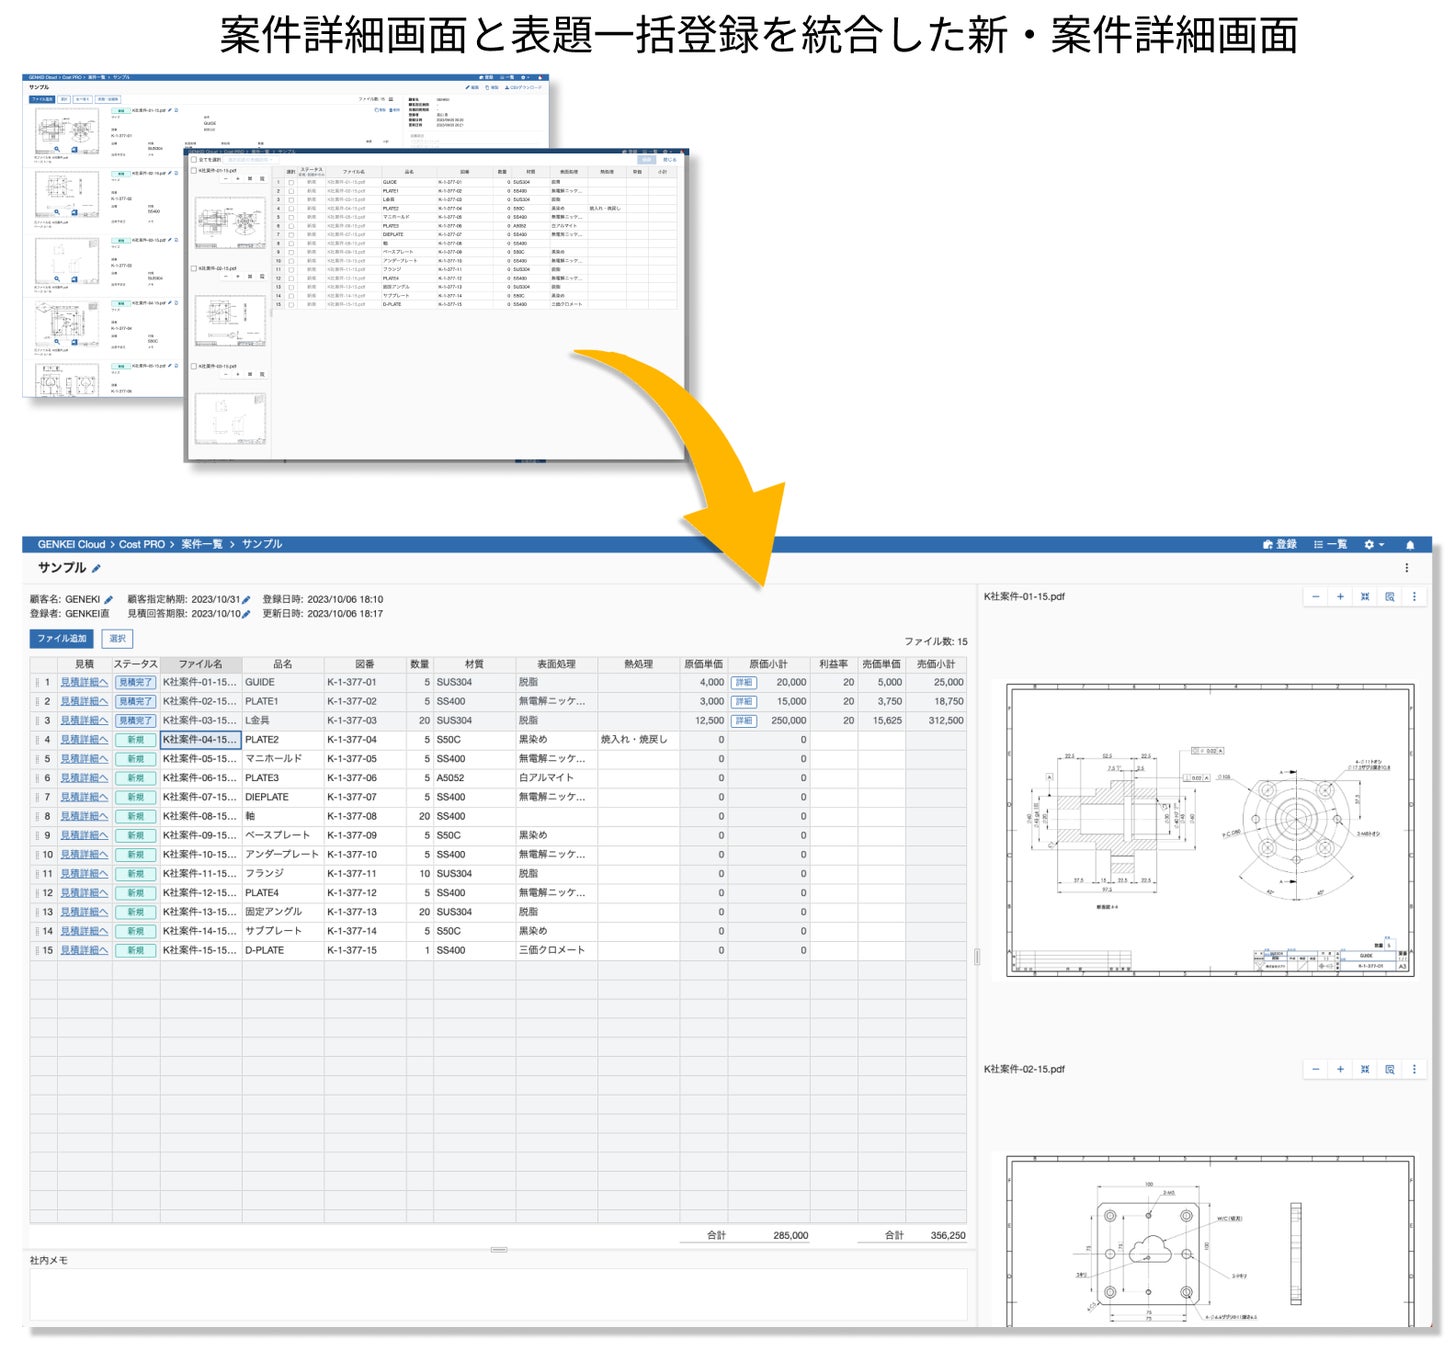1455x1350 pixels.
Task: Click the 社内メモ text area
Action: pos(498,1294)
